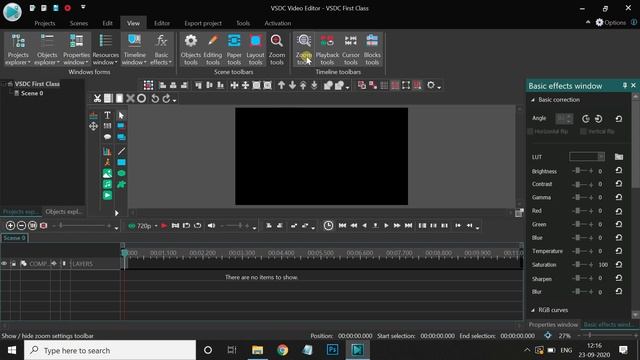640x360 pixels.
Task: Toggle the timeline layer eye visibility icon
Action: pyautogui.click(x=4, y=264)
